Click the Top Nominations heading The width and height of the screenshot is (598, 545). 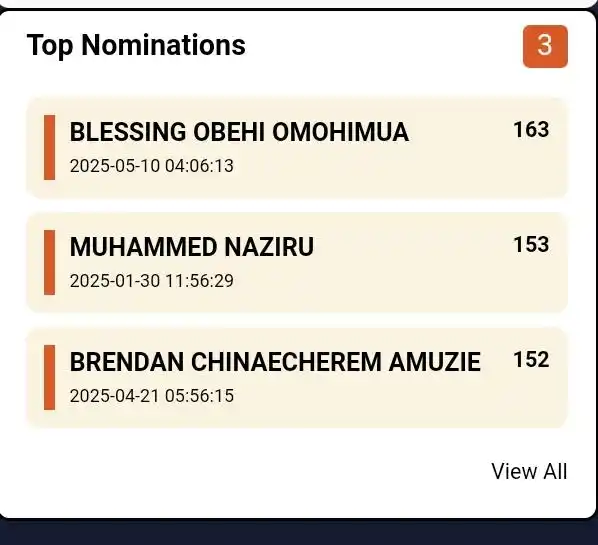click(x=136, y=45)
